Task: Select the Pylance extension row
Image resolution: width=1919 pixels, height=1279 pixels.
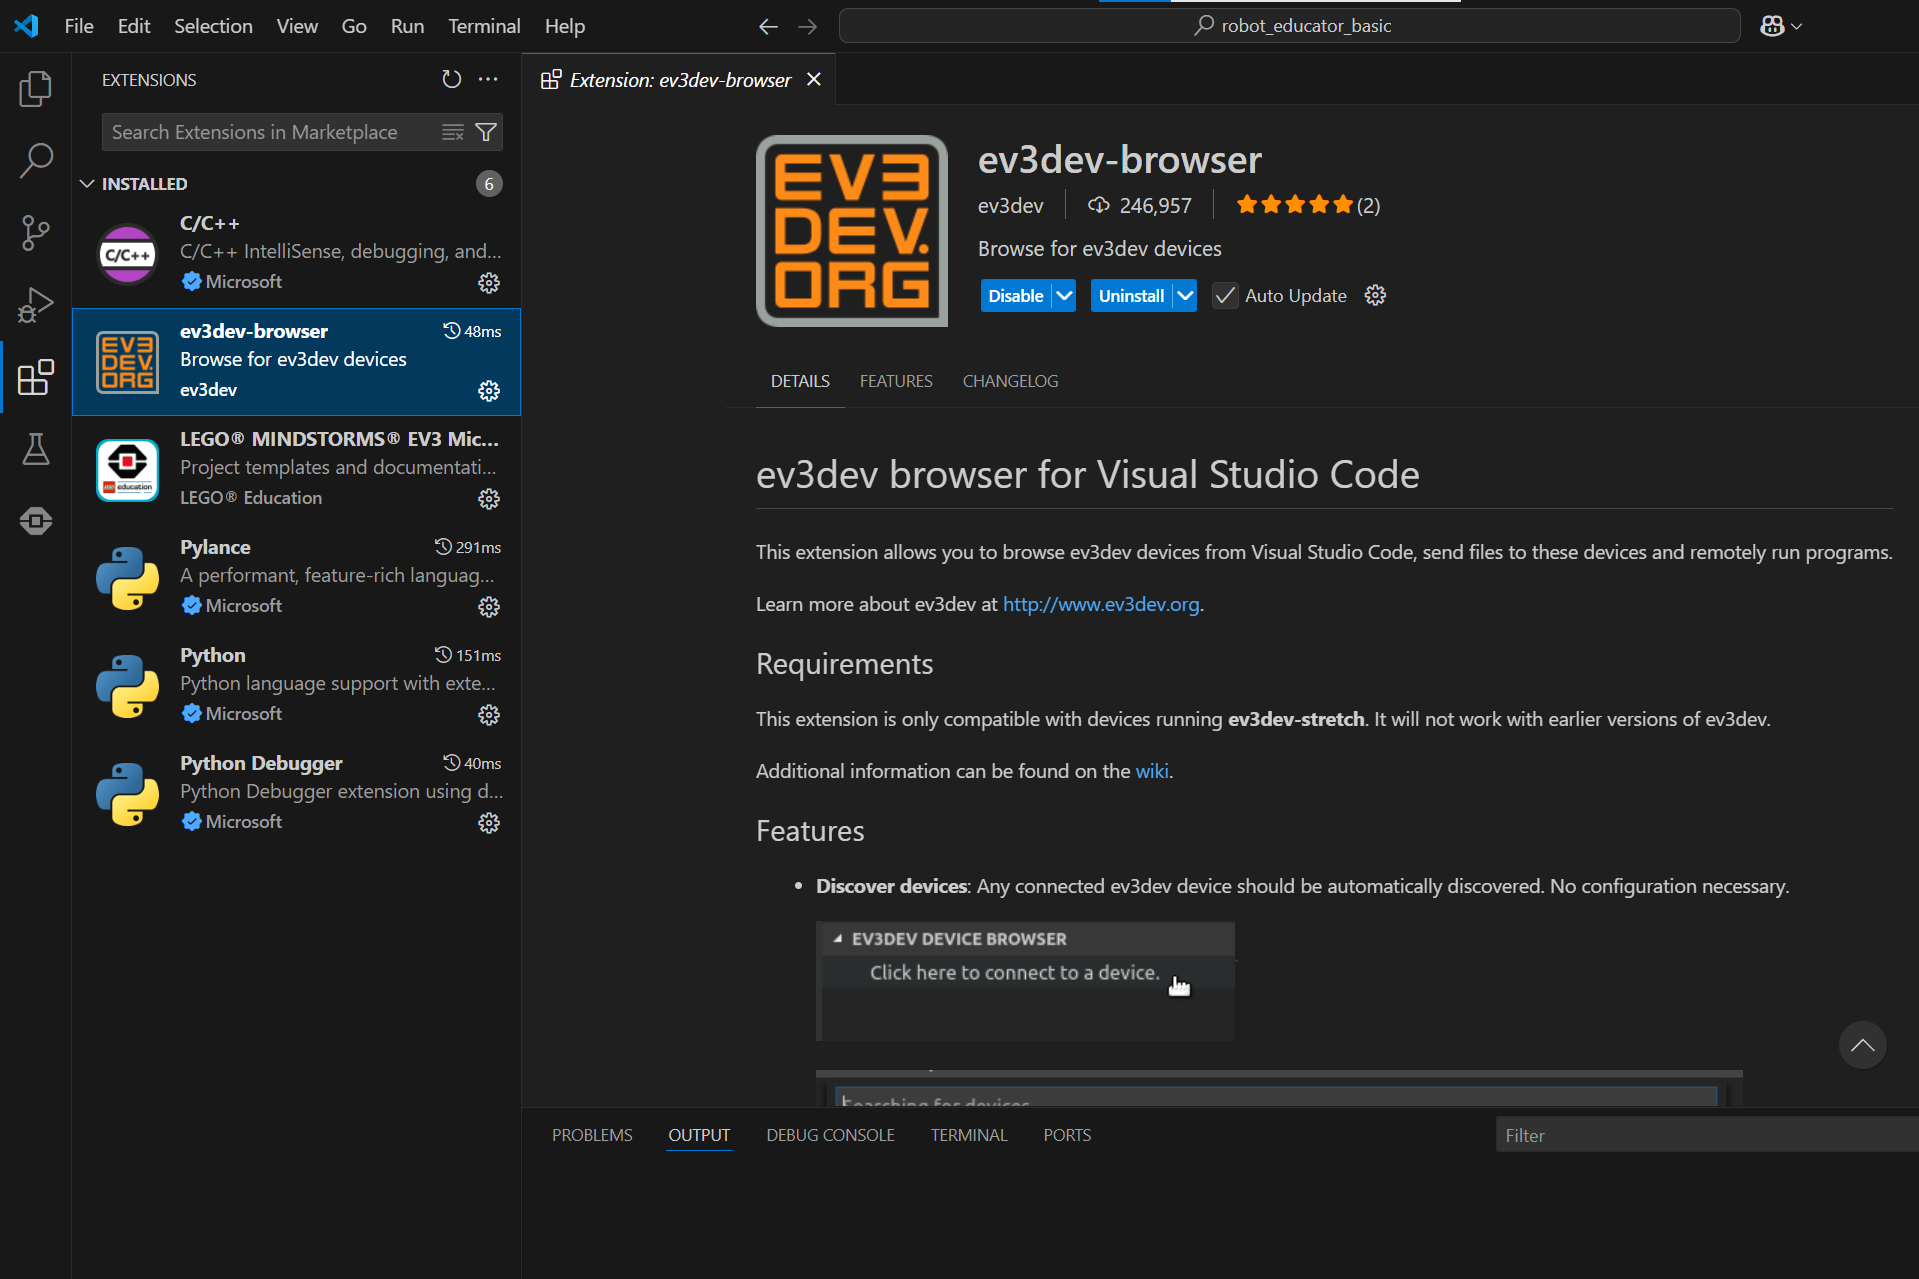Action: [296, 578]
